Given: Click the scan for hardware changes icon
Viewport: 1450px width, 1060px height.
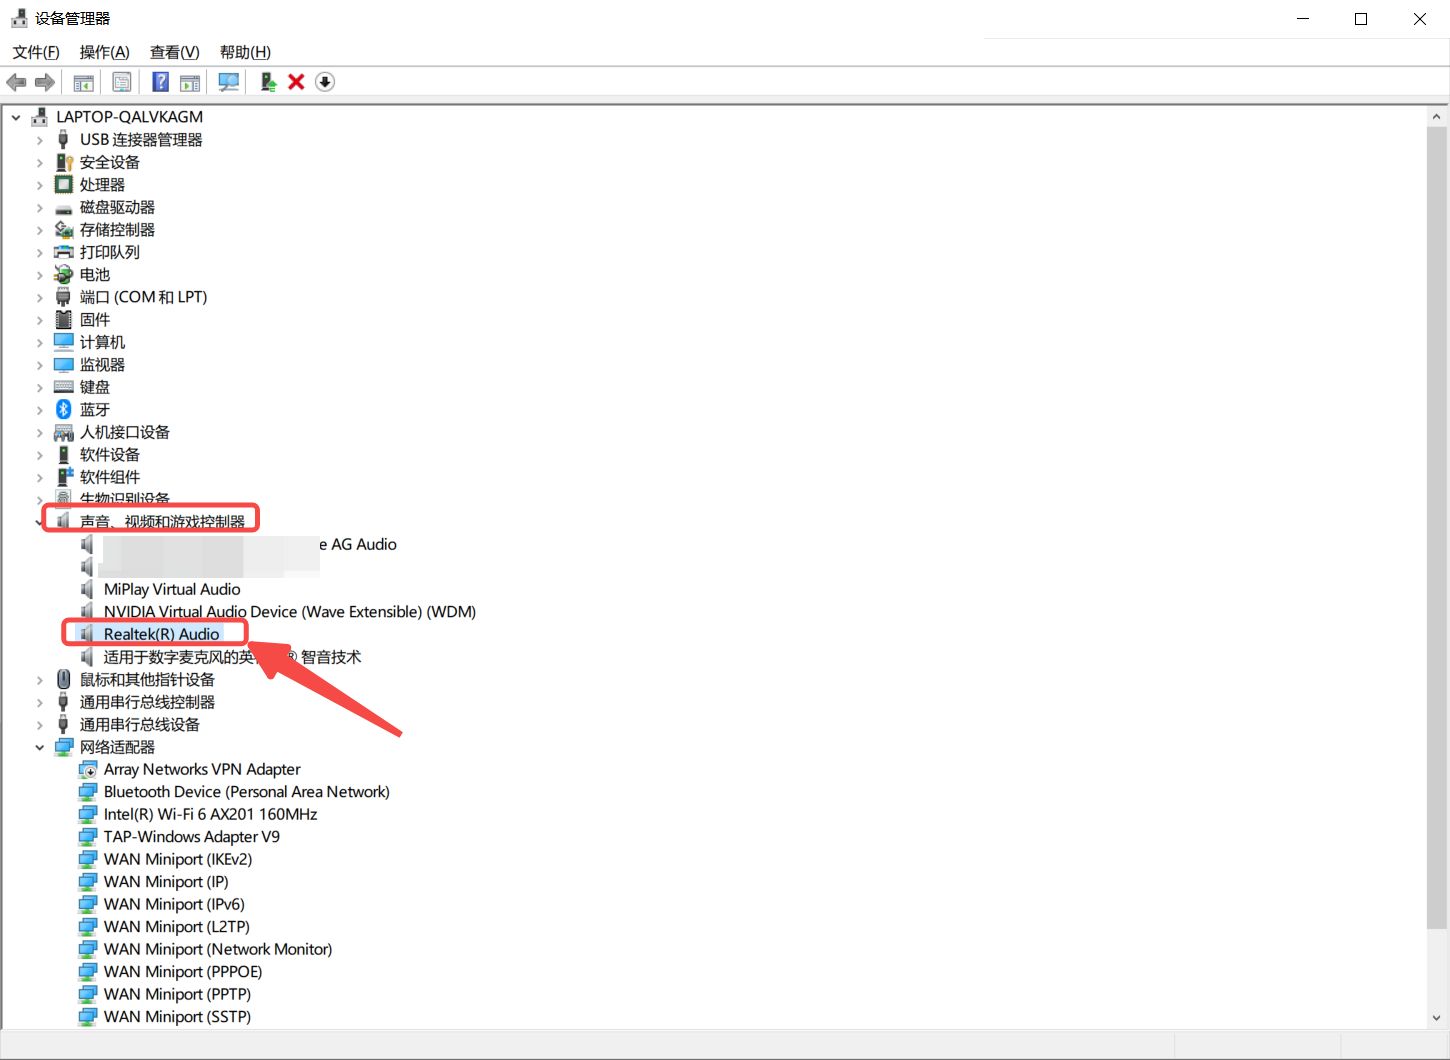Looking at the screenshot, I should click(x=228, y=82).
